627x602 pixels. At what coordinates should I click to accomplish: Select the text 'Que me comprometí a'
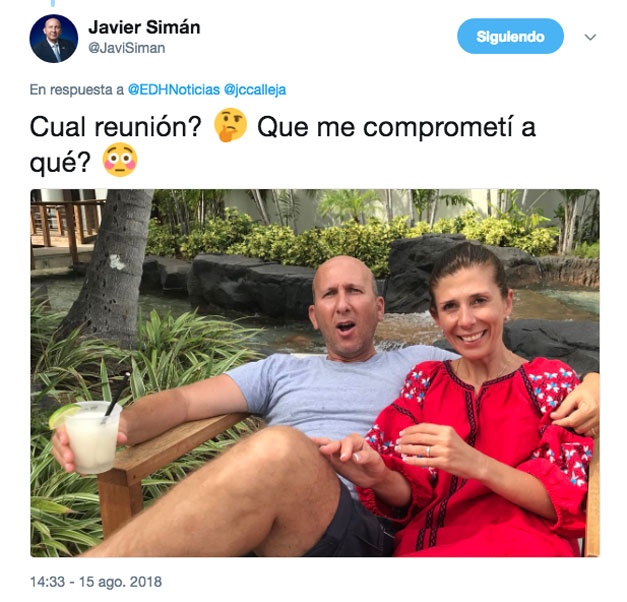(x=396, y=127)
